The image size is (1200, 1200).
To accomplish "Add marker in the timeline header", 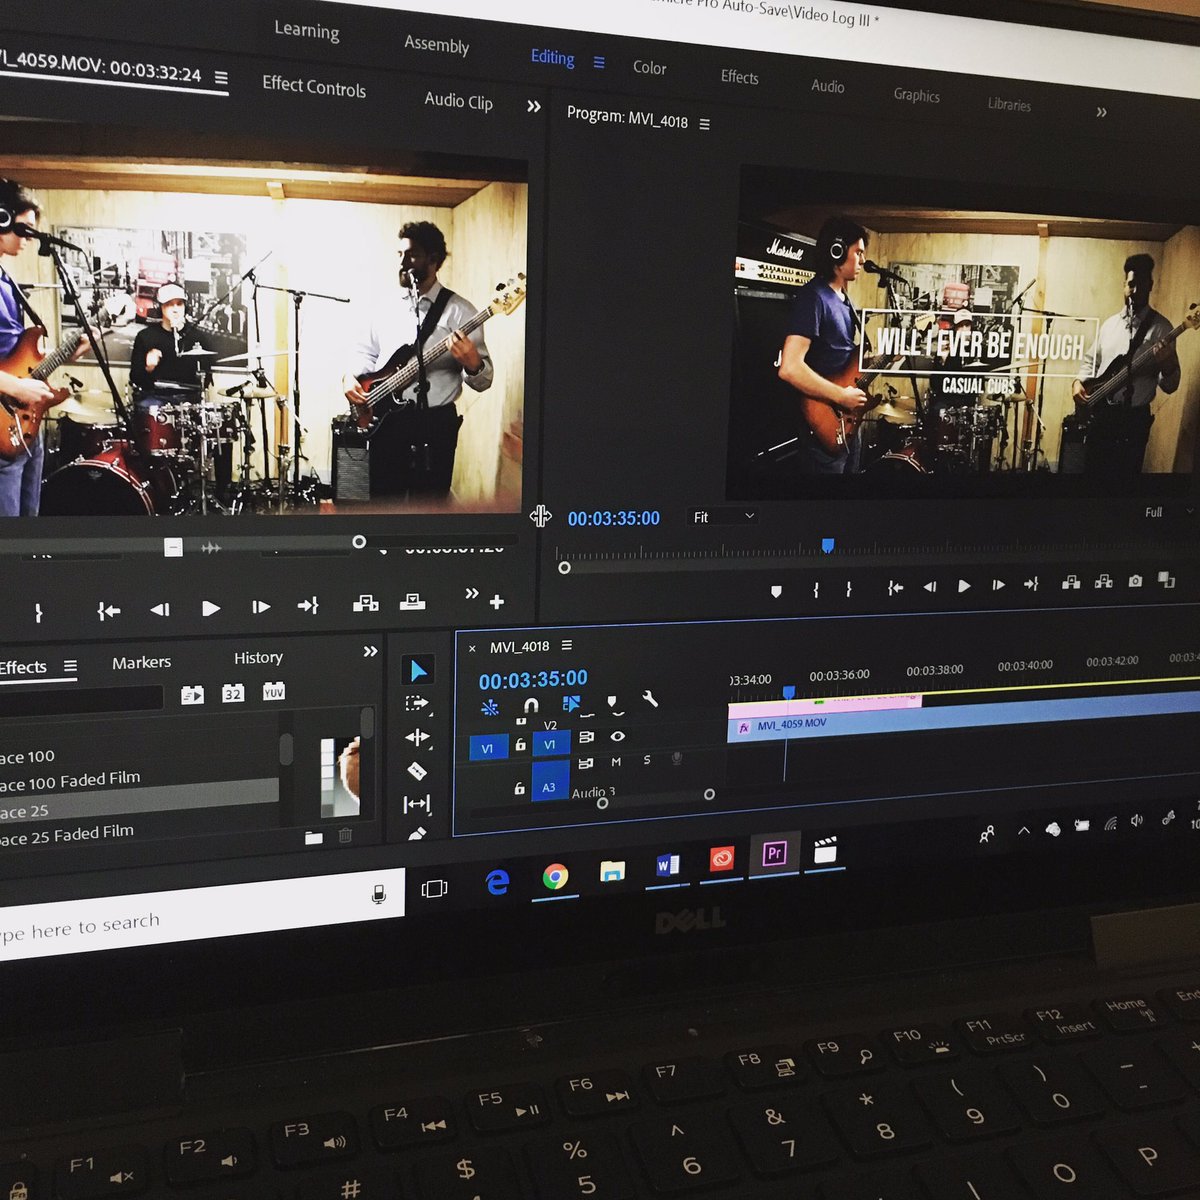I will tap(612, 701).
